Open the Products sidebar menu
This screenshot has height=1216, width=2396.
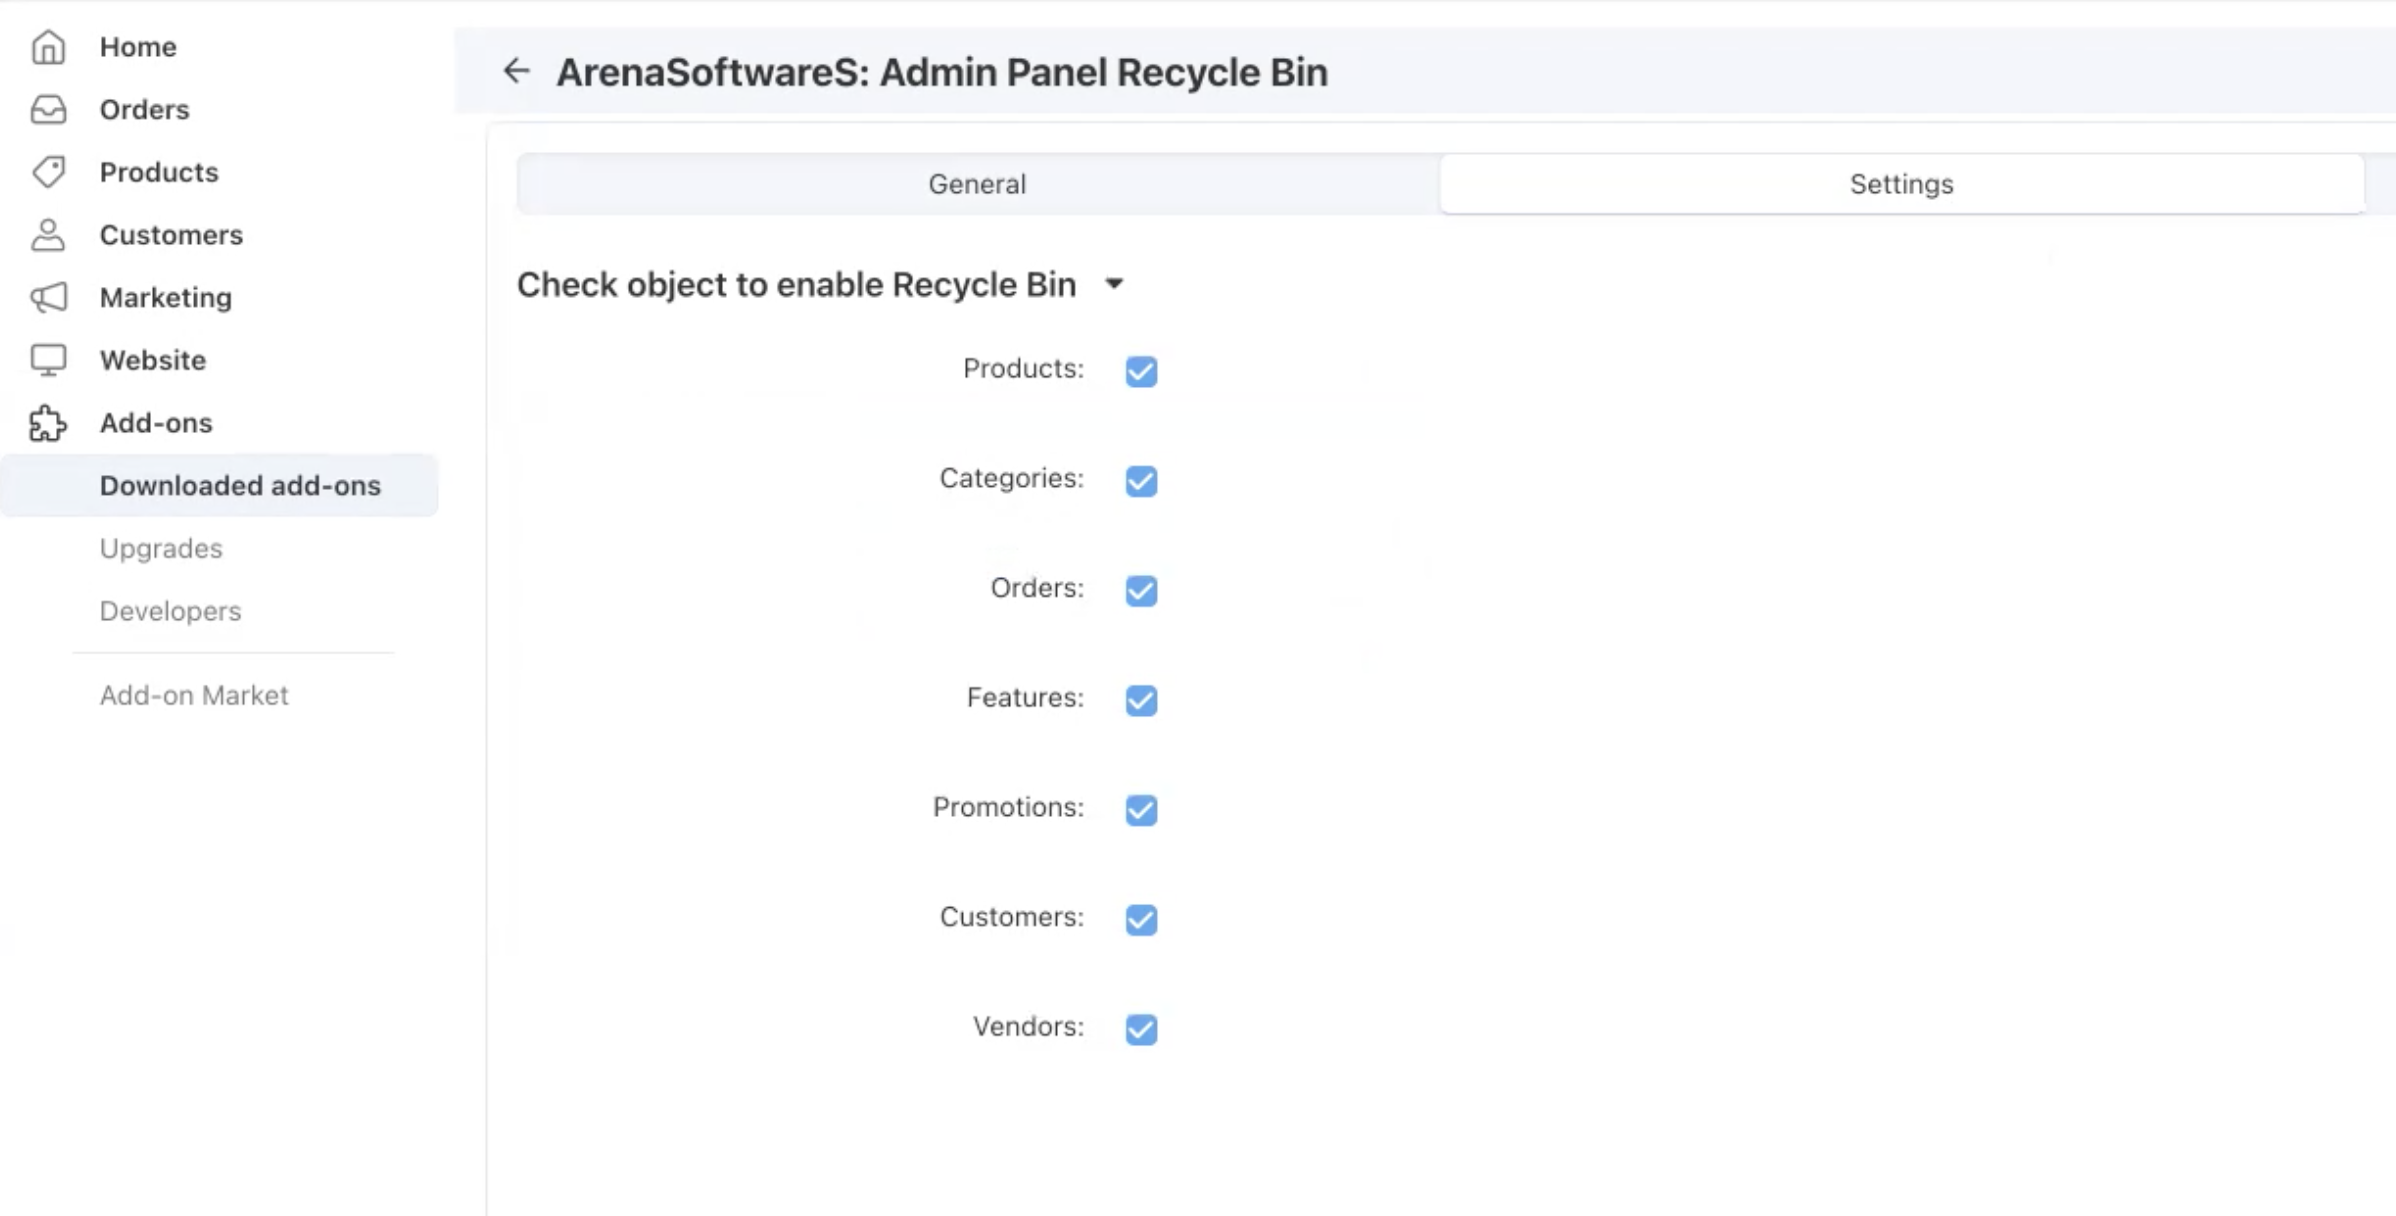coord(159,172)
